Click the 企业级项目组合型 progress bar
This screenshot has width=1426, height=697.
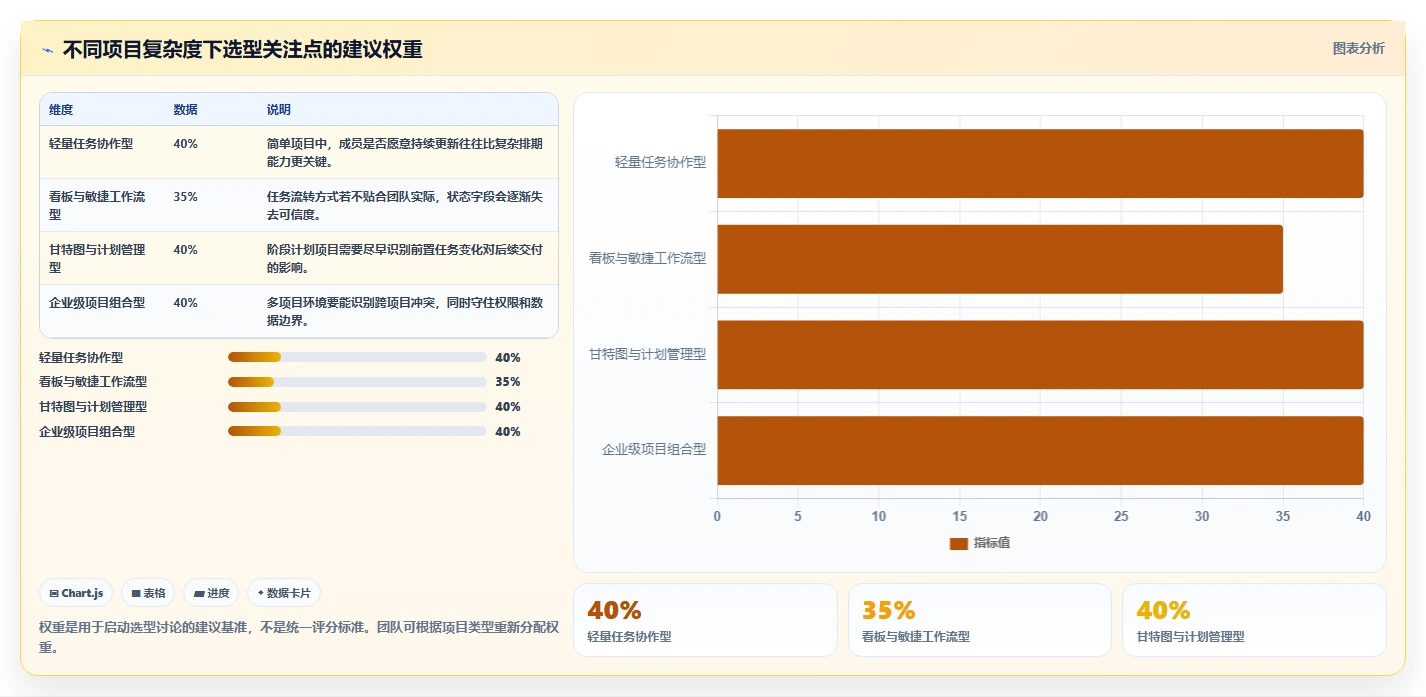tap(357, 432)
